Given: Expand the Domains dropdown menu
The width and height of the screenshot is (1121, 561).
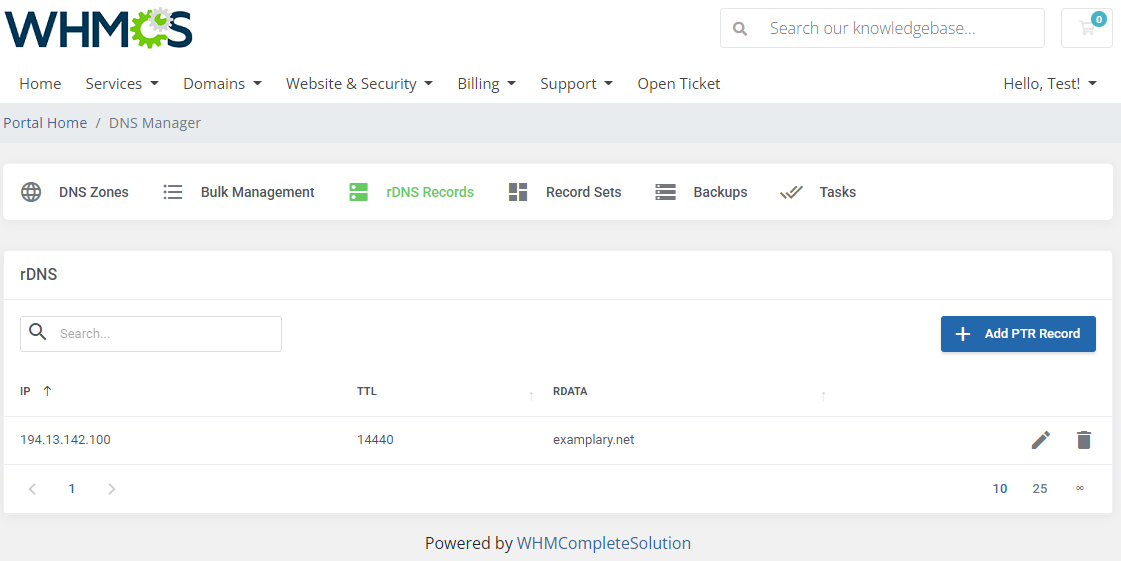Looking at the screenshot, I should [222, 84].
